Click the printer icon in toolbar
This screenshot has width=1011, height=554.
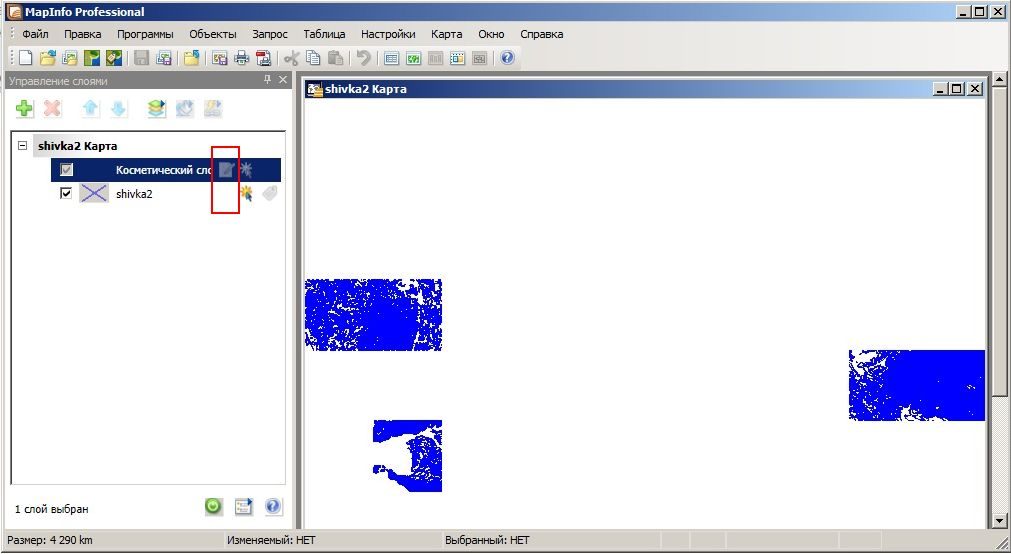[x=242, y=58]
